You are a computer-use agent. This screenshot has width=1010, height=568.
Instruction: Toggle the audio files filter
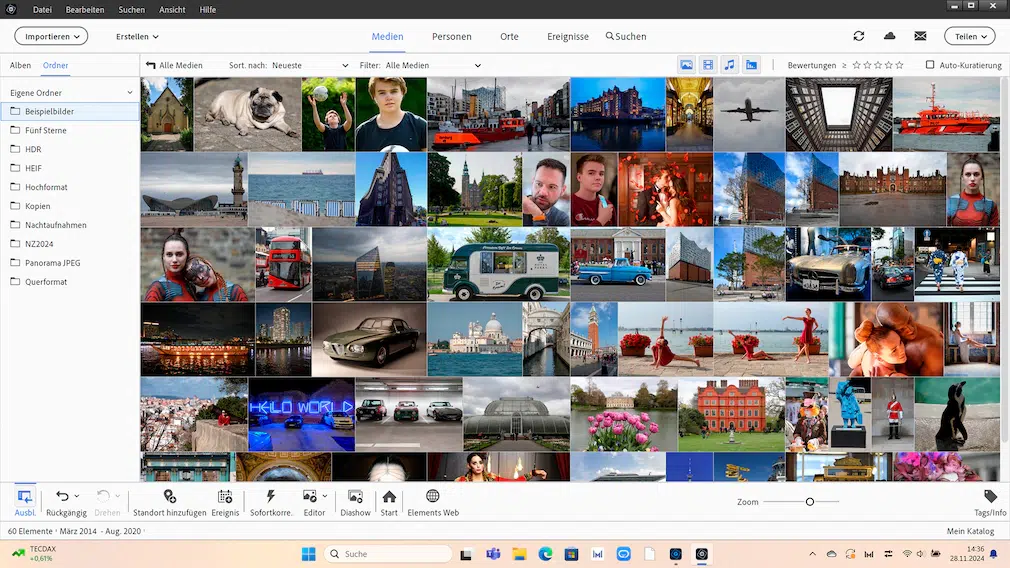730,65
